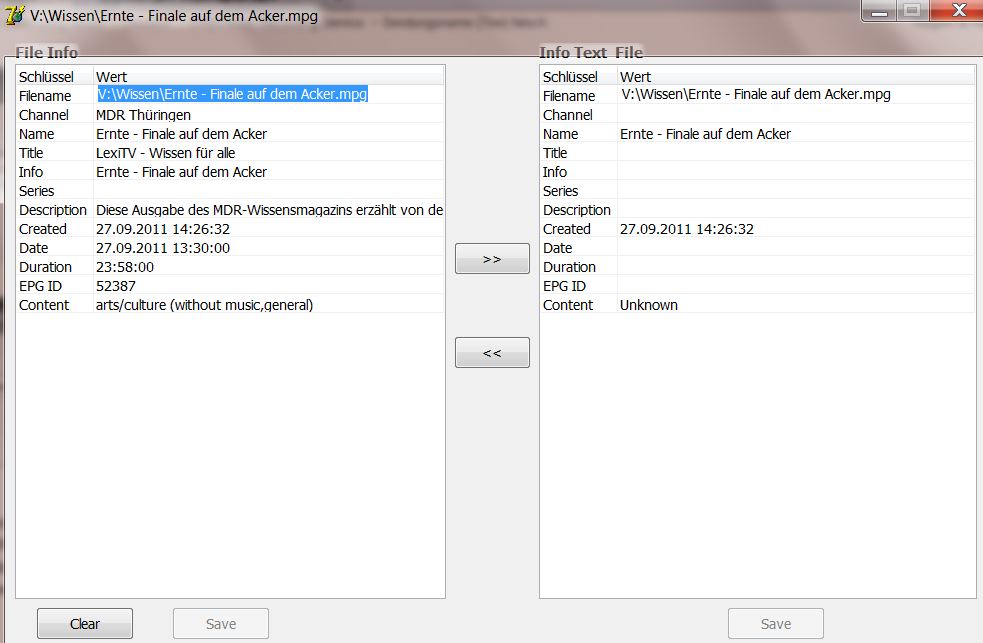Copy values right with the >> button
This screenshot has height=643, width=983.
point(492,258)
